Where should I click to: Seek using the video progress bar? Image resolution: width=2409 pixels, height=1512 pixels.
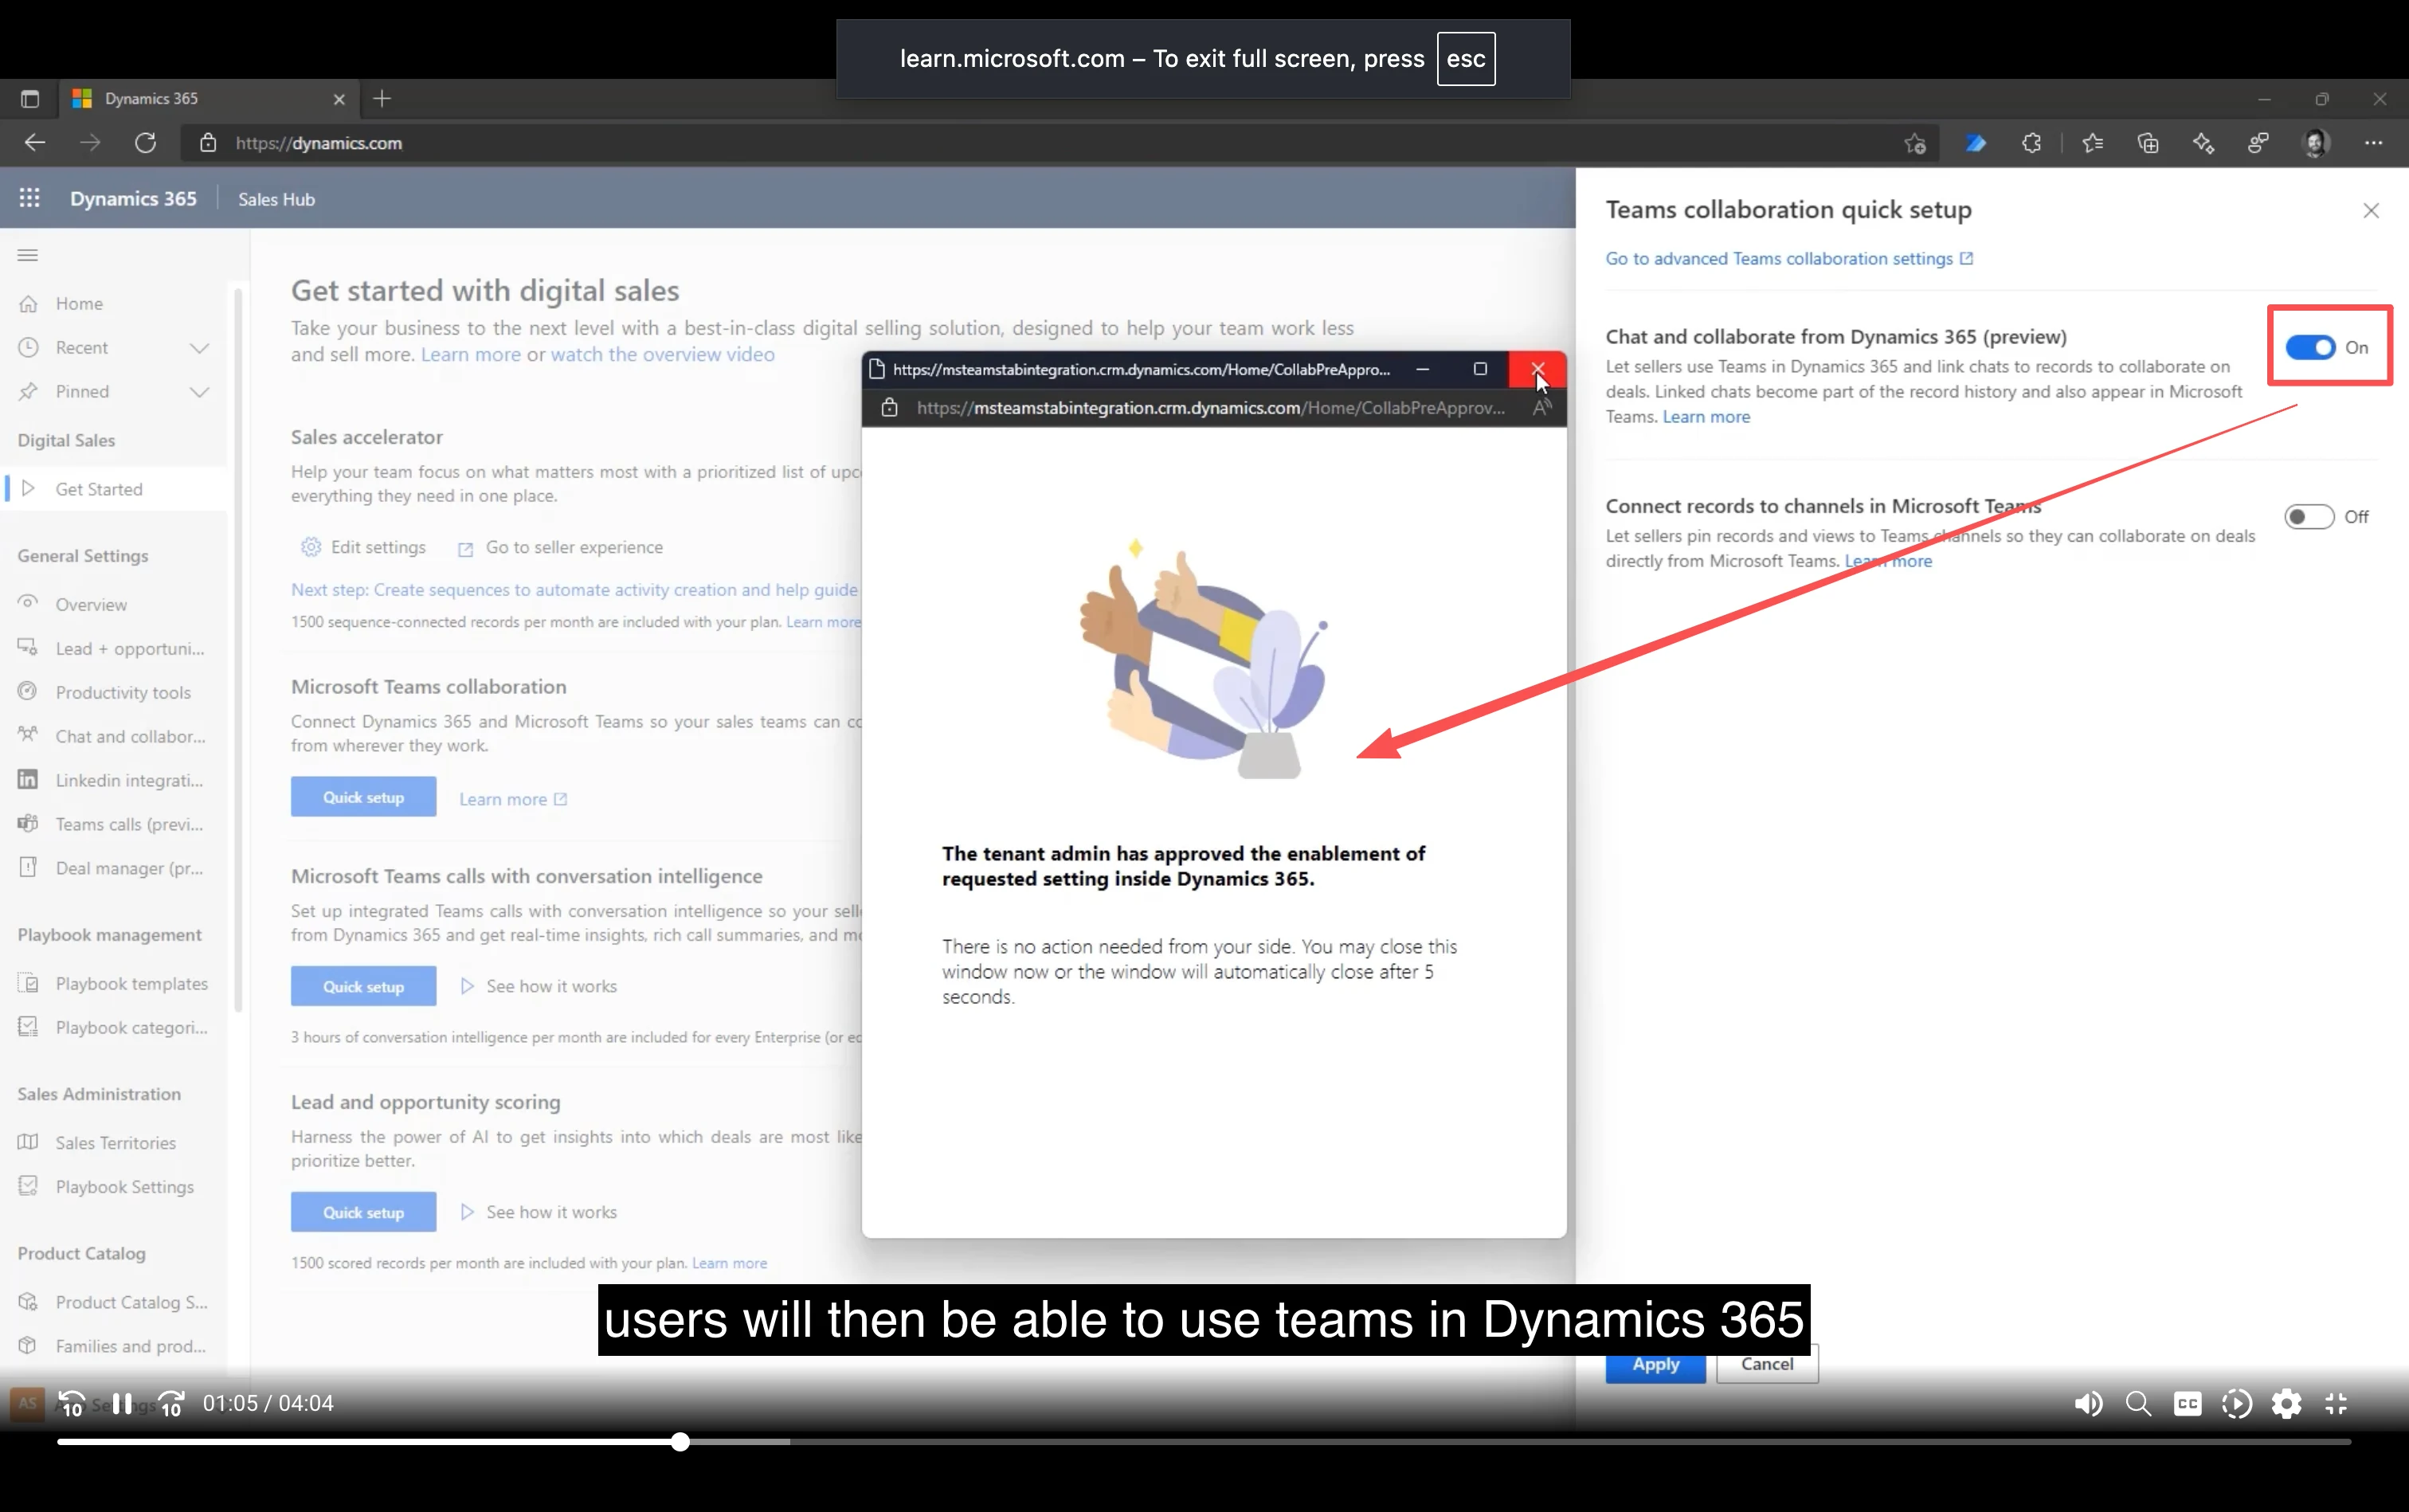pos(1204,1442)
